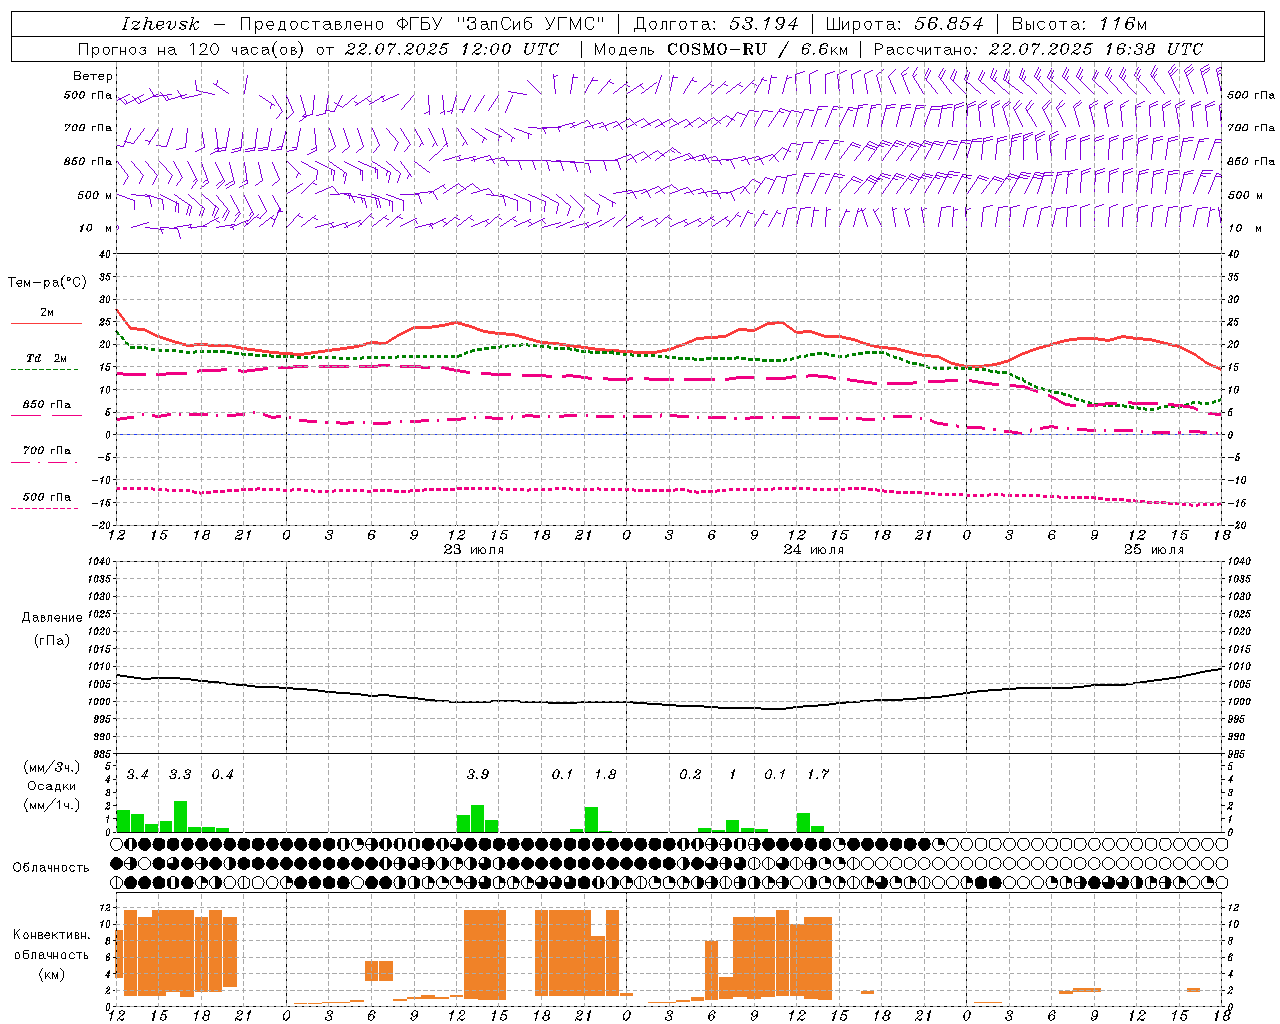Select the "(км)" convective height unit
Viewport: 1280px width, 1024px height.
point(52,974)
